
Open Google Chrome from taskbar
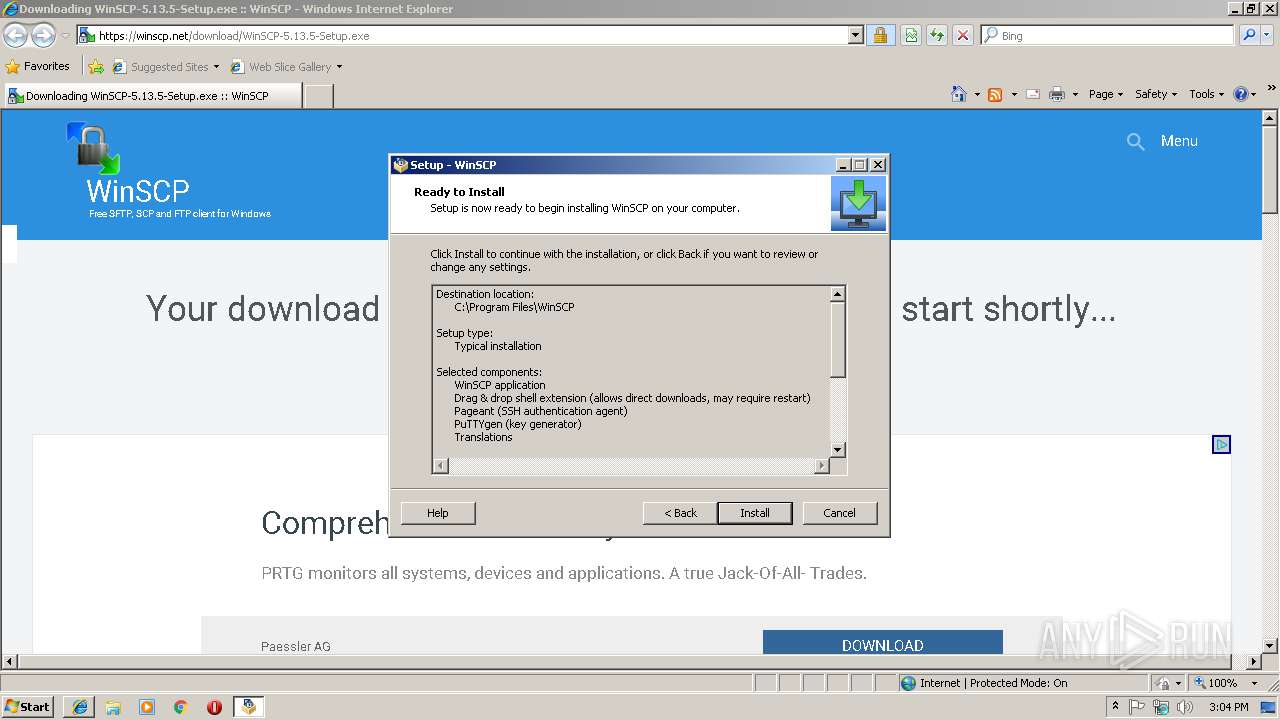181,707
